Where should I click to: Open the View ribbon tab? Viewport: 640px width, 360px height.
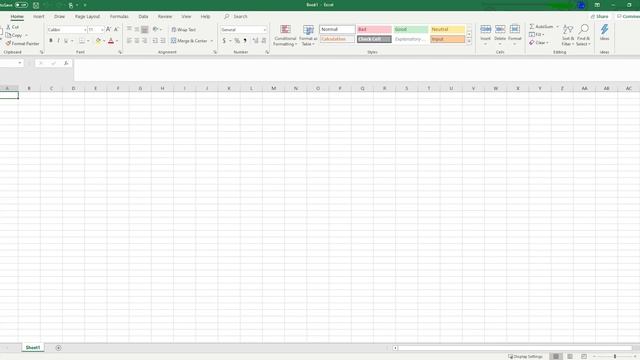186,17
